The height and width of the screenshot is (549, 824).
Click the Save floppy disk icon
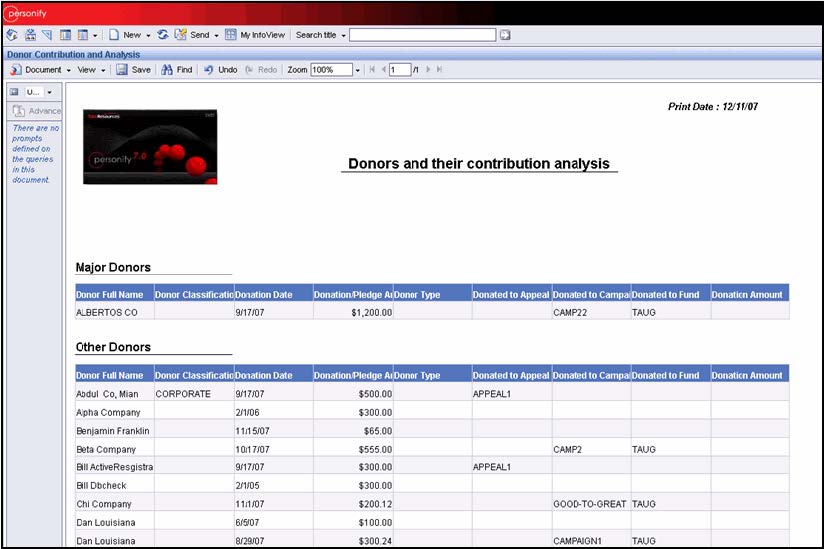click(x=122, y=69)
